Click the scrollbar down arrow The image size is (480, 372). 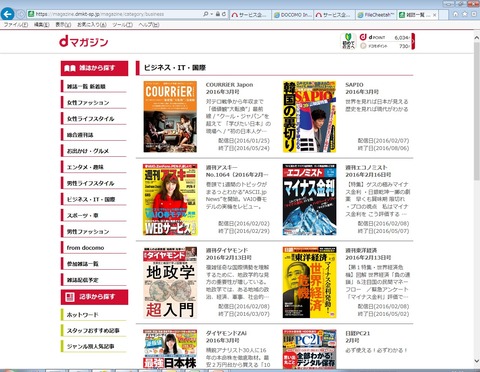click(476, 361)
